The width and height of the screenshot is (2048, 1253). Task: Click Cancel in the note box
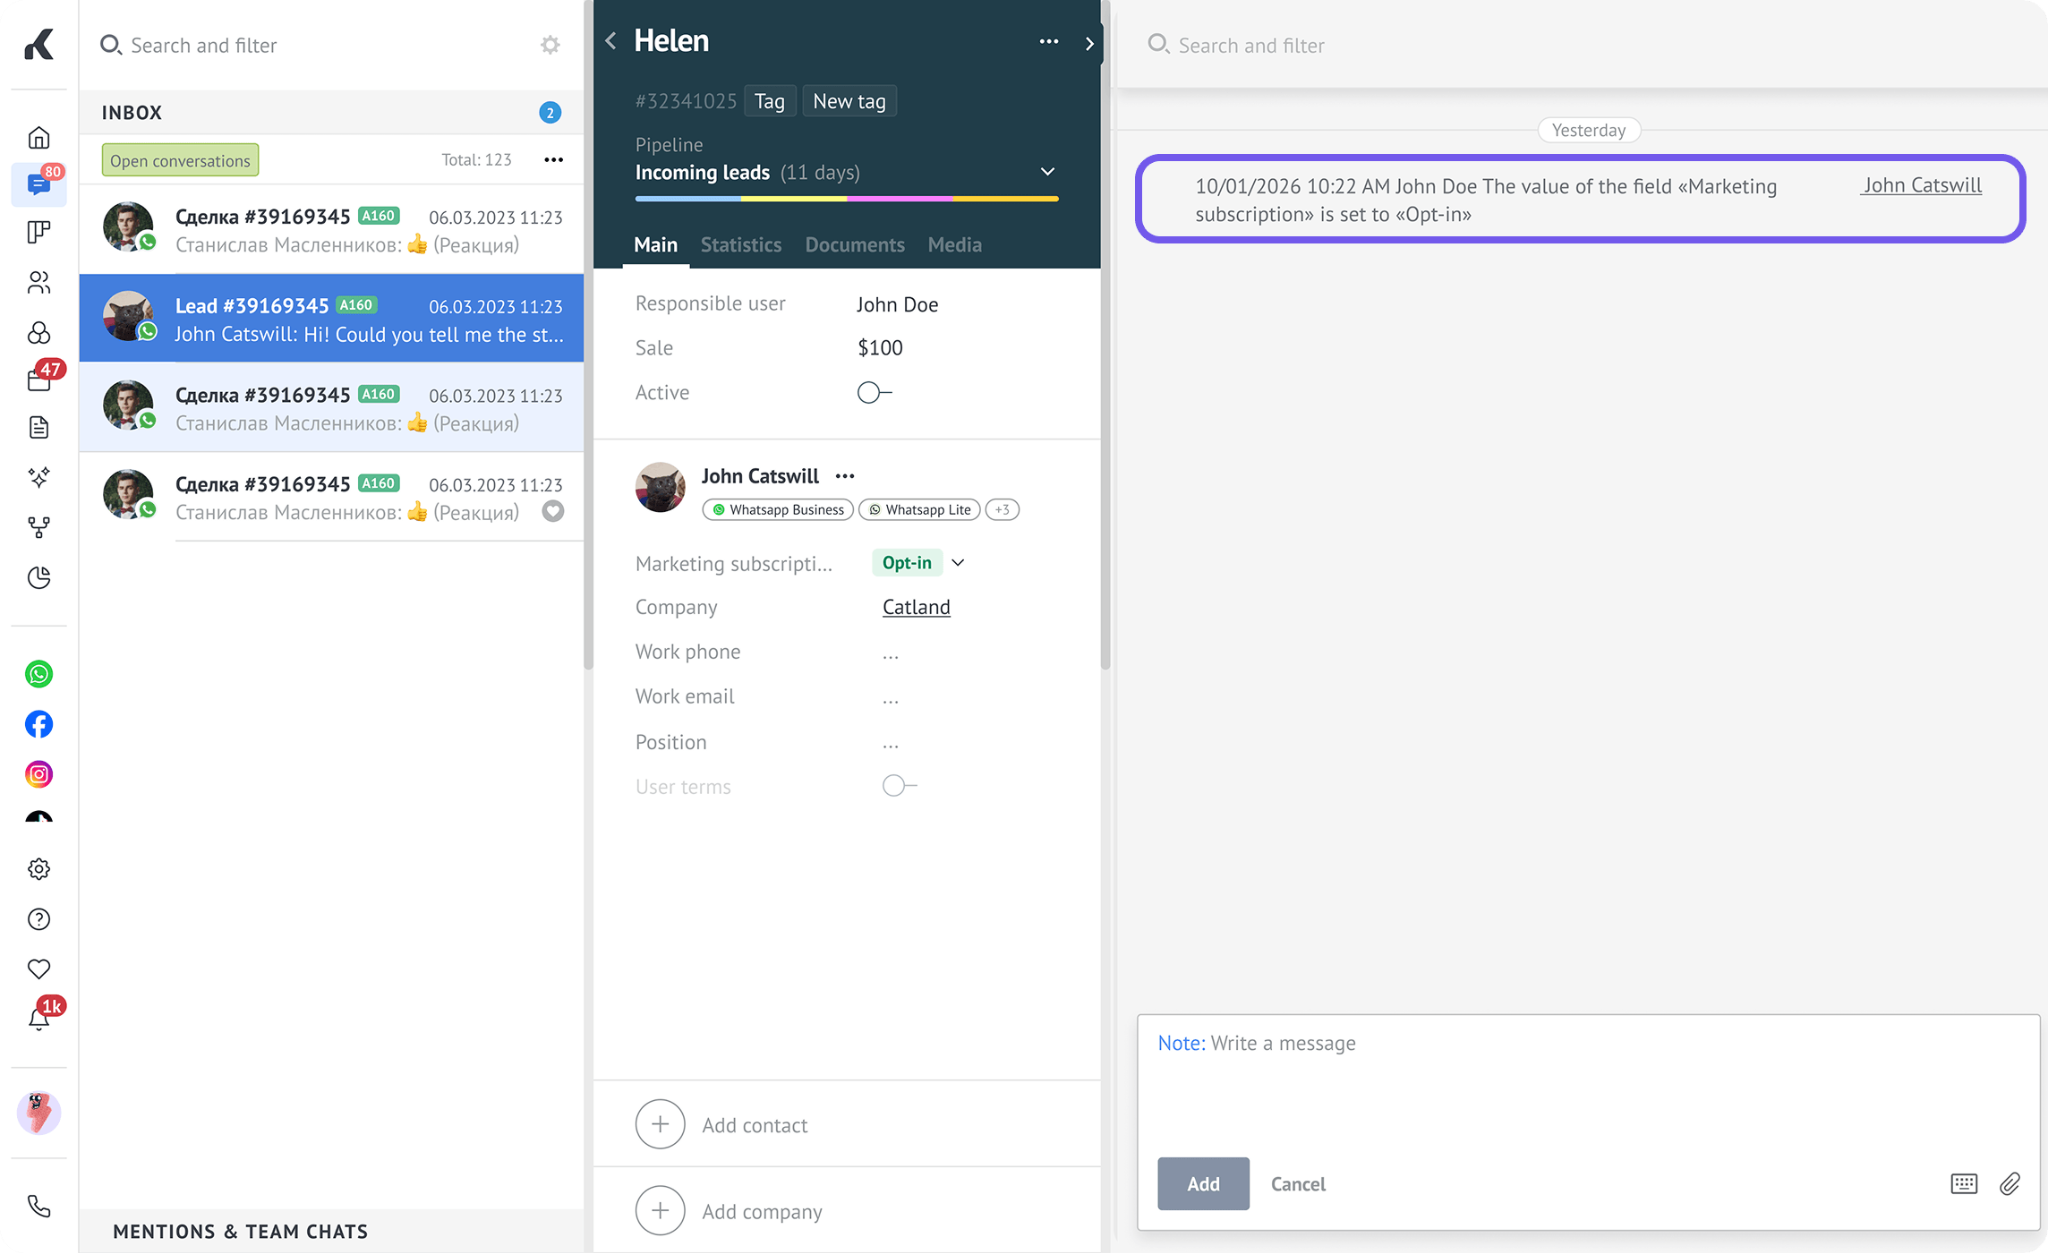[x=1298, y=1184]
